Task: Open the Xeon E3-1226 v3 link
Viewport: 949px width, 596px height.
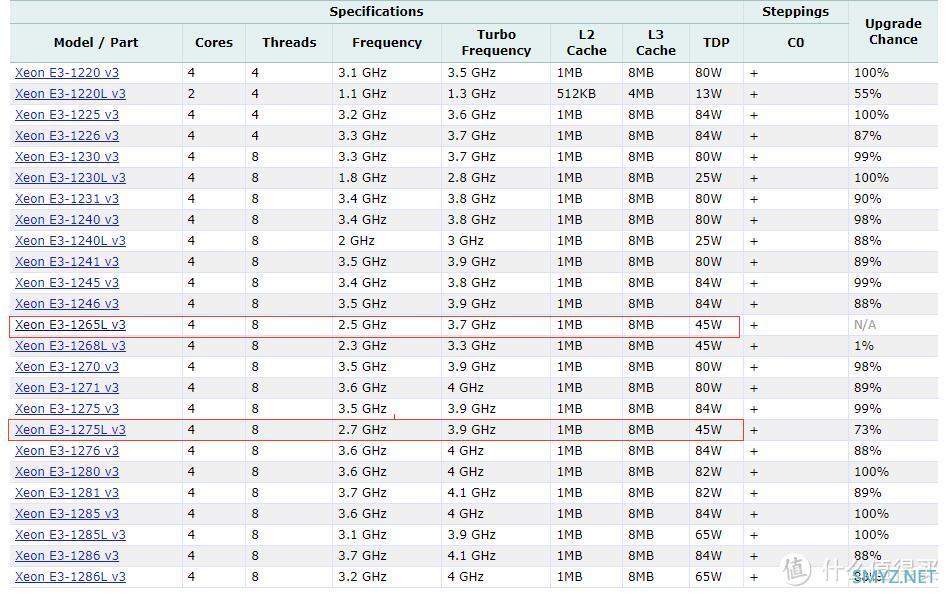Action: pyautogui.click(x=67, y=136)
